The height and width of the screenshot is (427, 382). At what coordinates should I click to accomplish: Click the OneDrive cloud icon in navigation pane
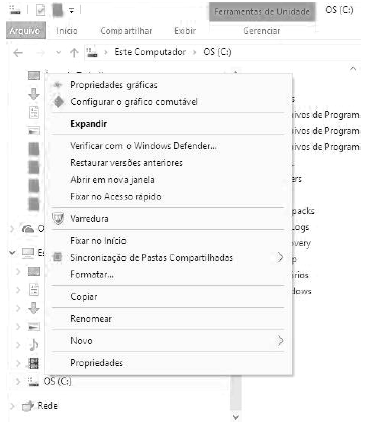28,229
